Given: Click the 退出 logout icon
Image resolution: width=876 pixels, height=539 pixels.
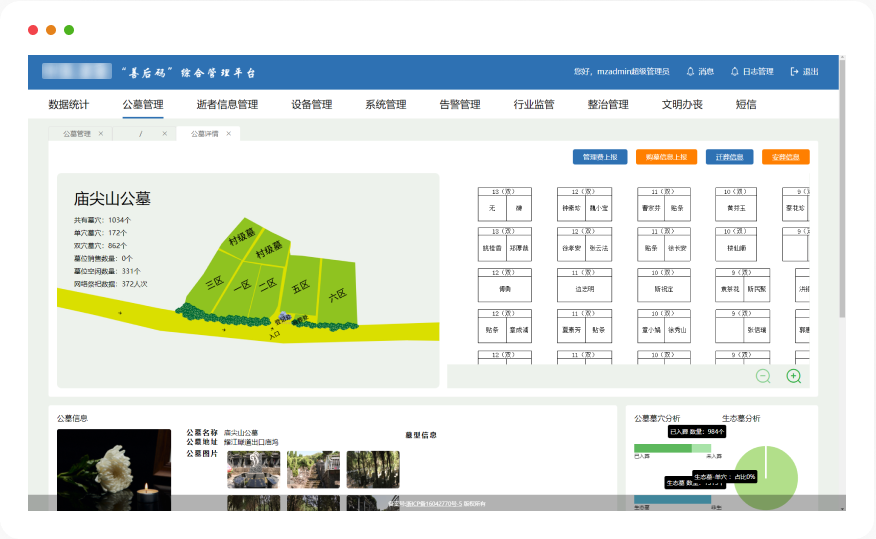Looking at the screenshot, I should click(795, 72).
